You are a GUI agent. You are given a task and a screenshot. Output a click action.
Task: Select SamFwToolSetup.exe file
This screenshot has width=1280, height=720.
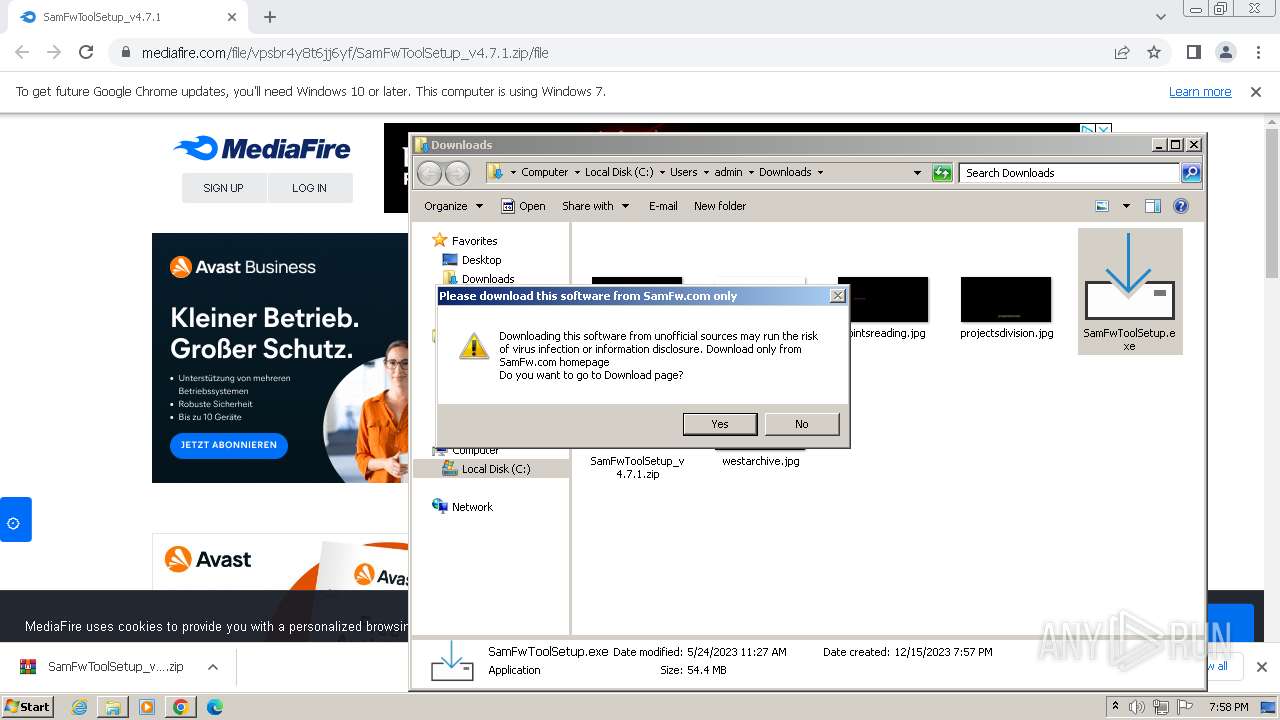coord(1130,291)
